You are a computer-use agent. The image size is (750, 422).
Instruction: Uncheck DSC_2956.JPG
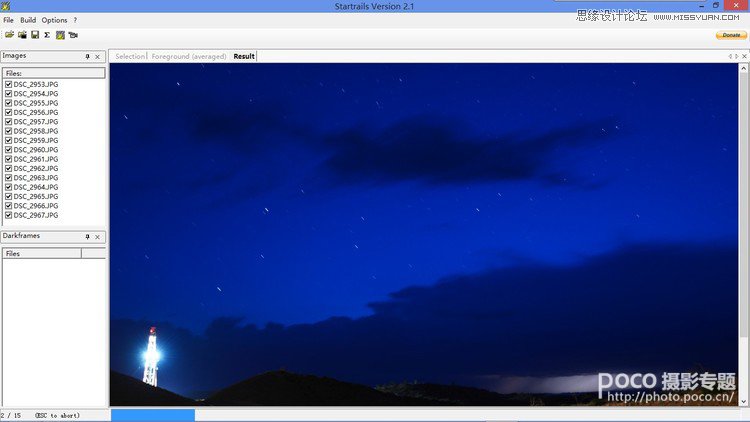coord(8,112)
